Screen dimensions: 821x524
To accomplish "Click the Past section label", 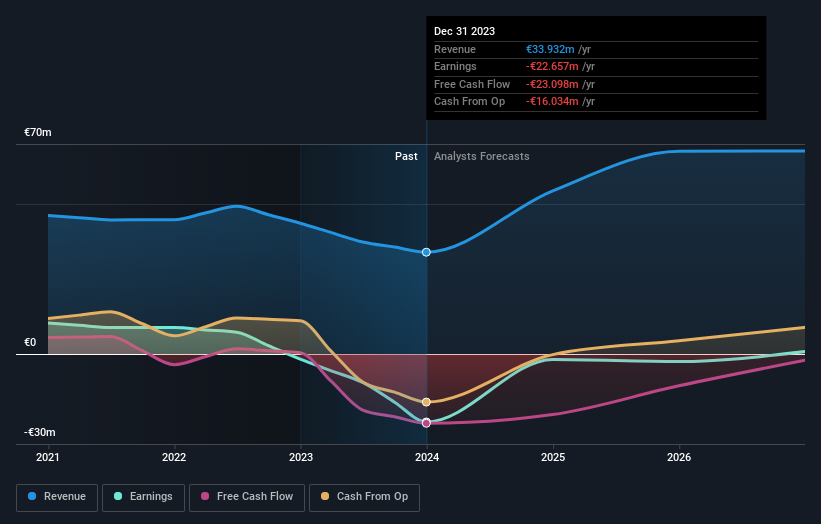I will (x=406, y=157).
